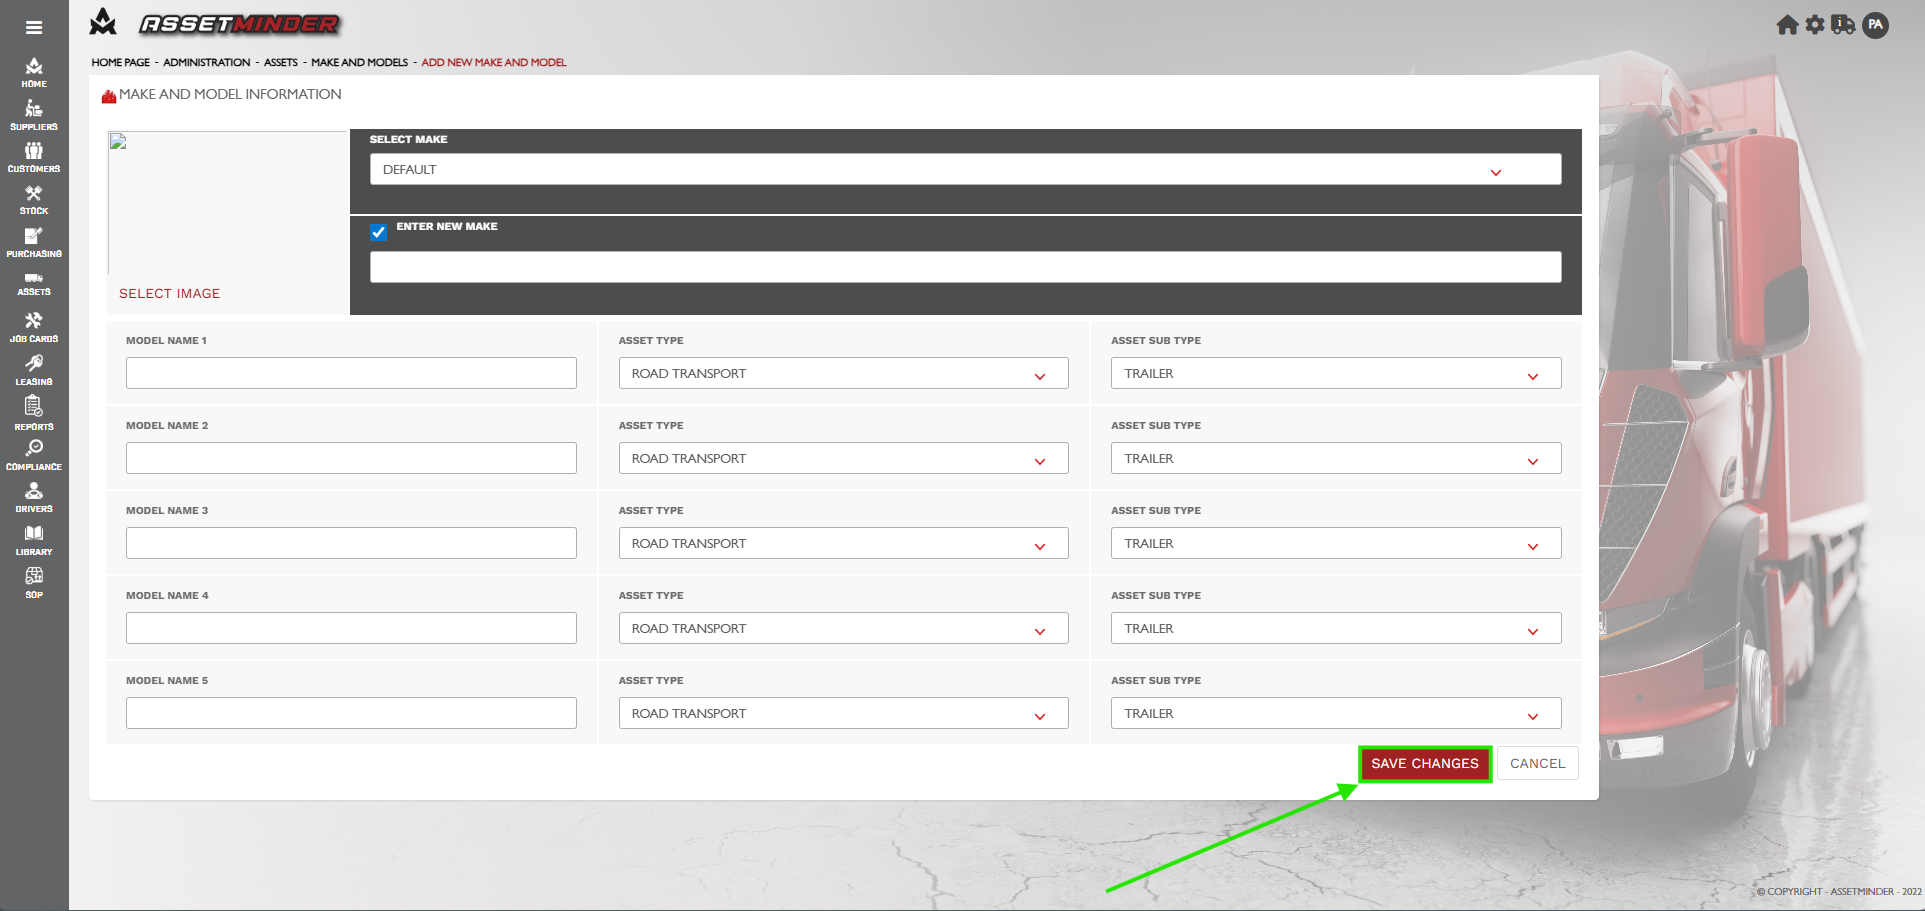Click the Select Image link

click(x=169, y=293)
